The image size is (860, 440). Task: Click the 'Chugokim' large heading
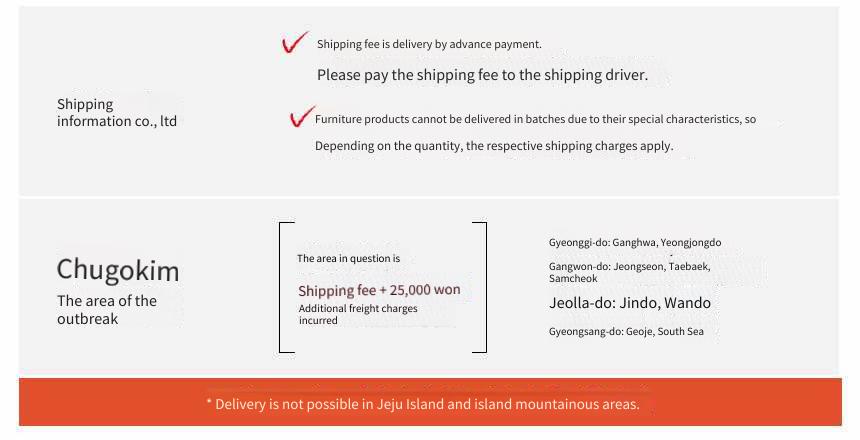coord(118,270)
